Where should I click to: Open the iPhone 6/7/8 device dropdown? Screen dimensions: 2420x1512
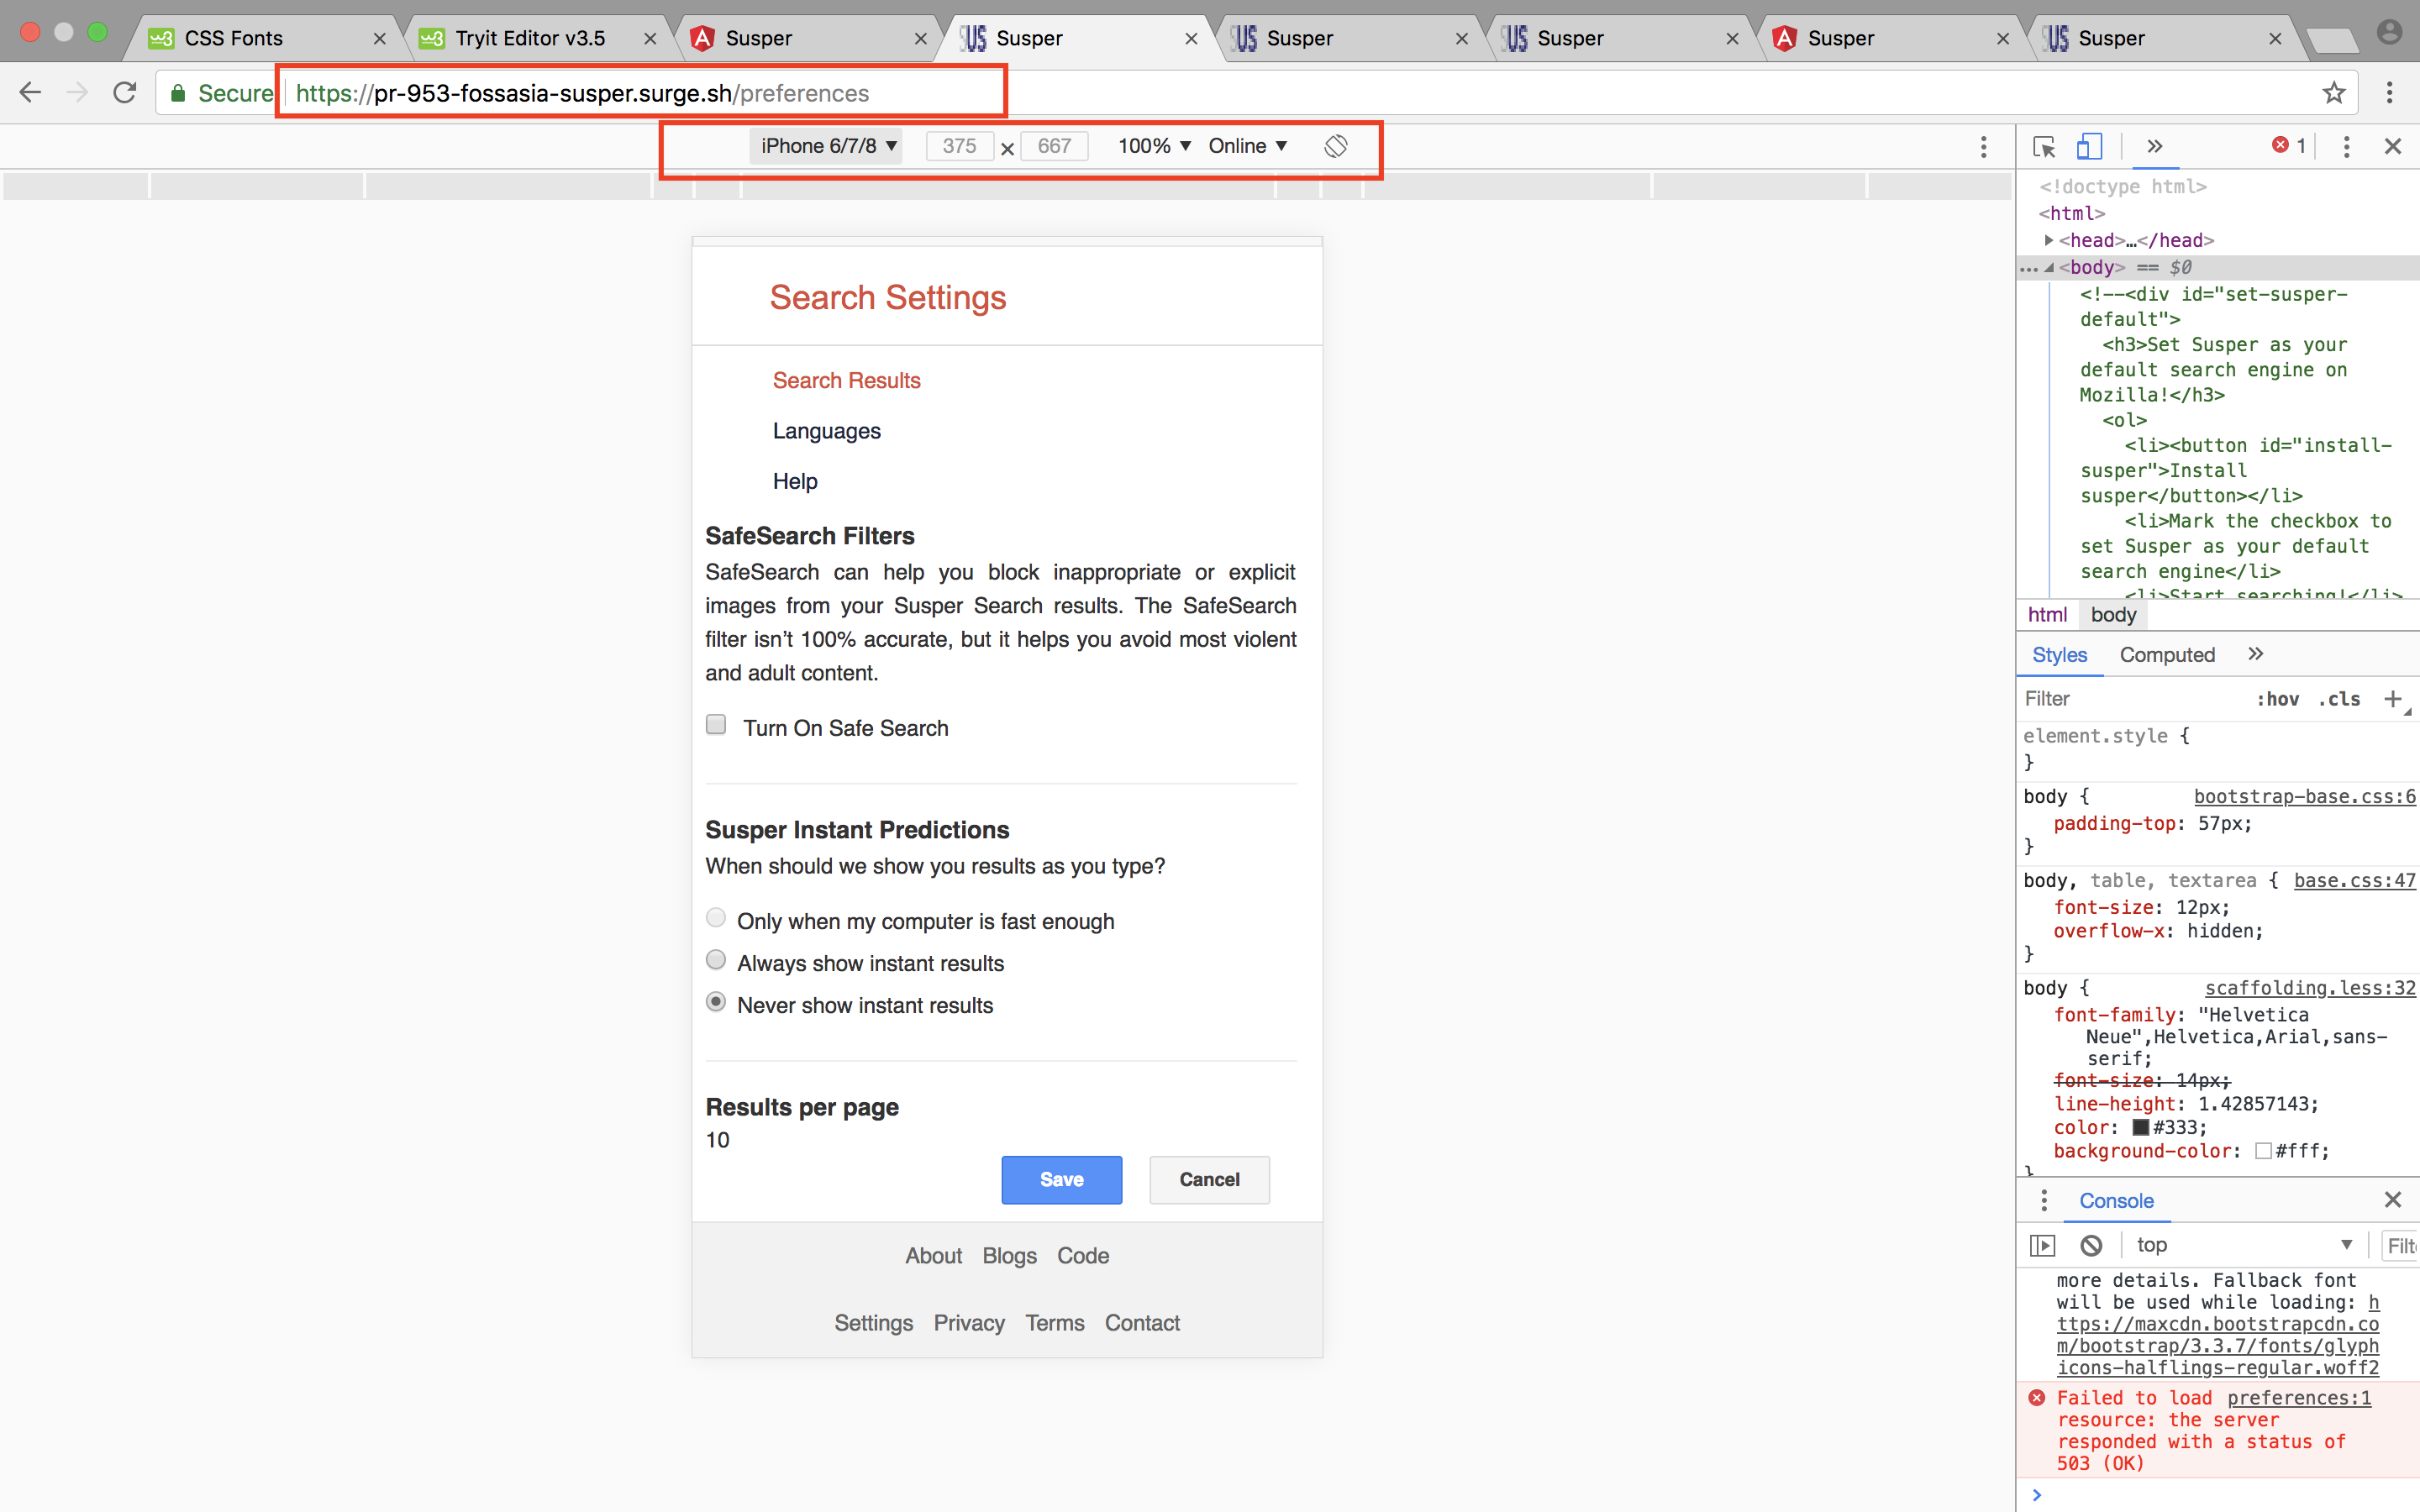point(827,146)
